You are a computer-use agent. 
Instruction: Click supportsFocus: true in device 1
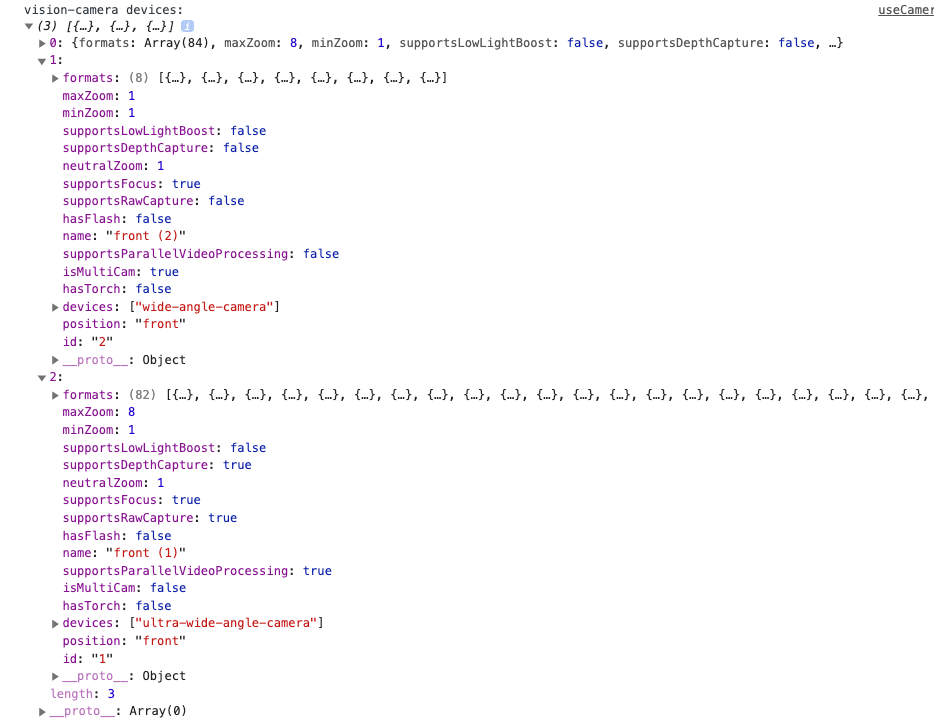click(132, 183)
